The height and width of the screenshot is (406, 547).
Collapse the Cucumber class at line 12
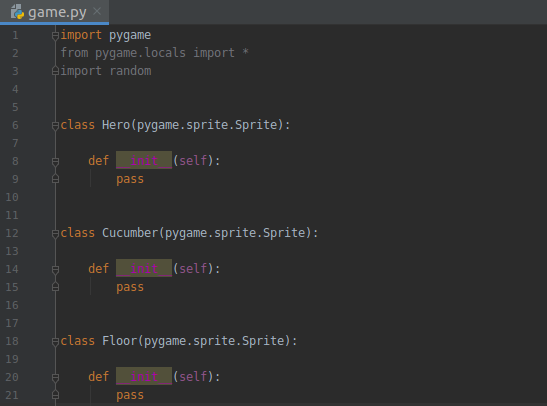tap(55, 233)
